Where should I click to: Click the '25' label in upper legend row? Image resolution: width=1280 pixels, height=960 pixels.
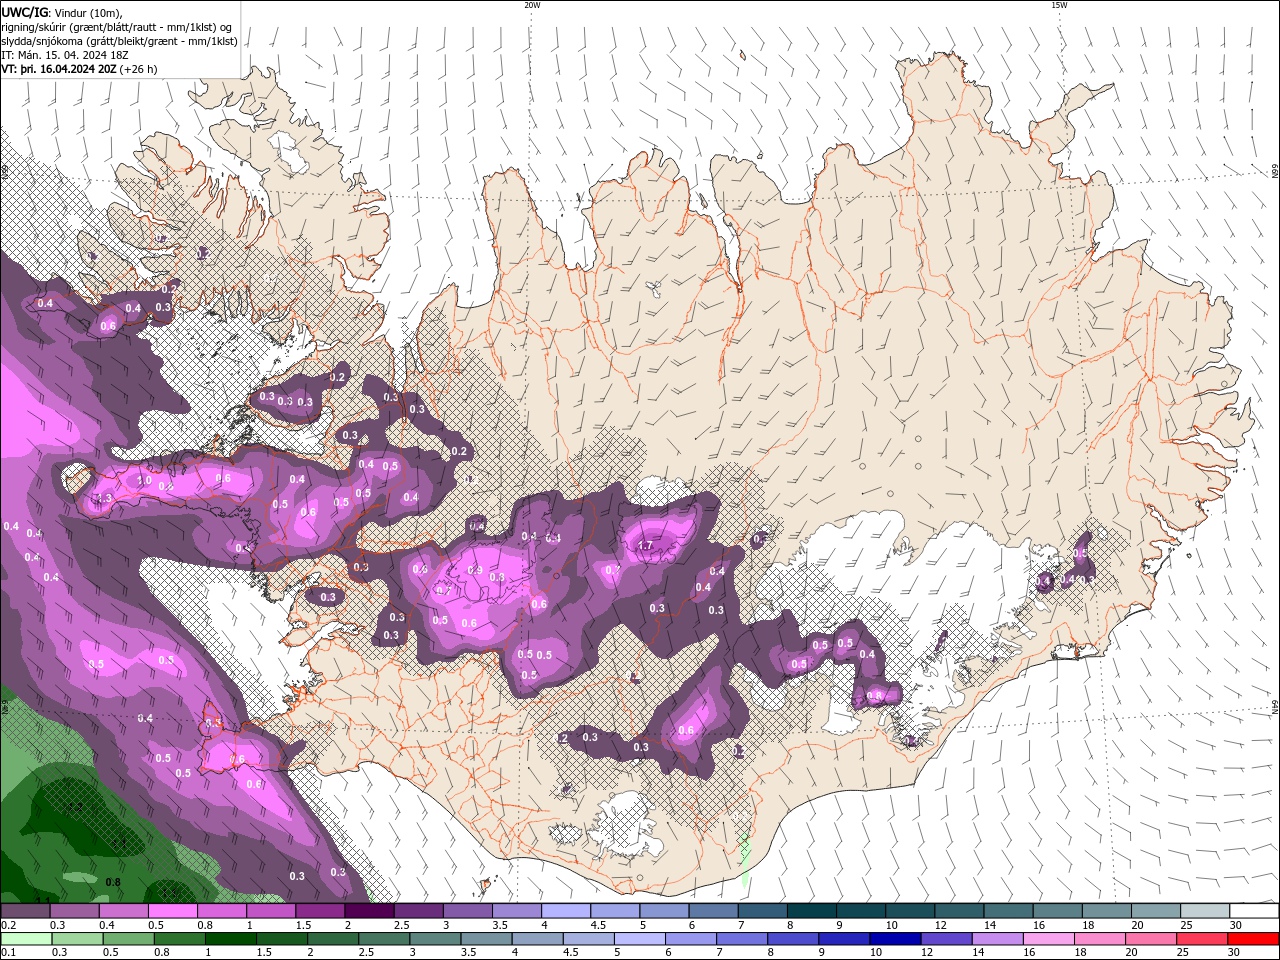tap(1188, 925)
